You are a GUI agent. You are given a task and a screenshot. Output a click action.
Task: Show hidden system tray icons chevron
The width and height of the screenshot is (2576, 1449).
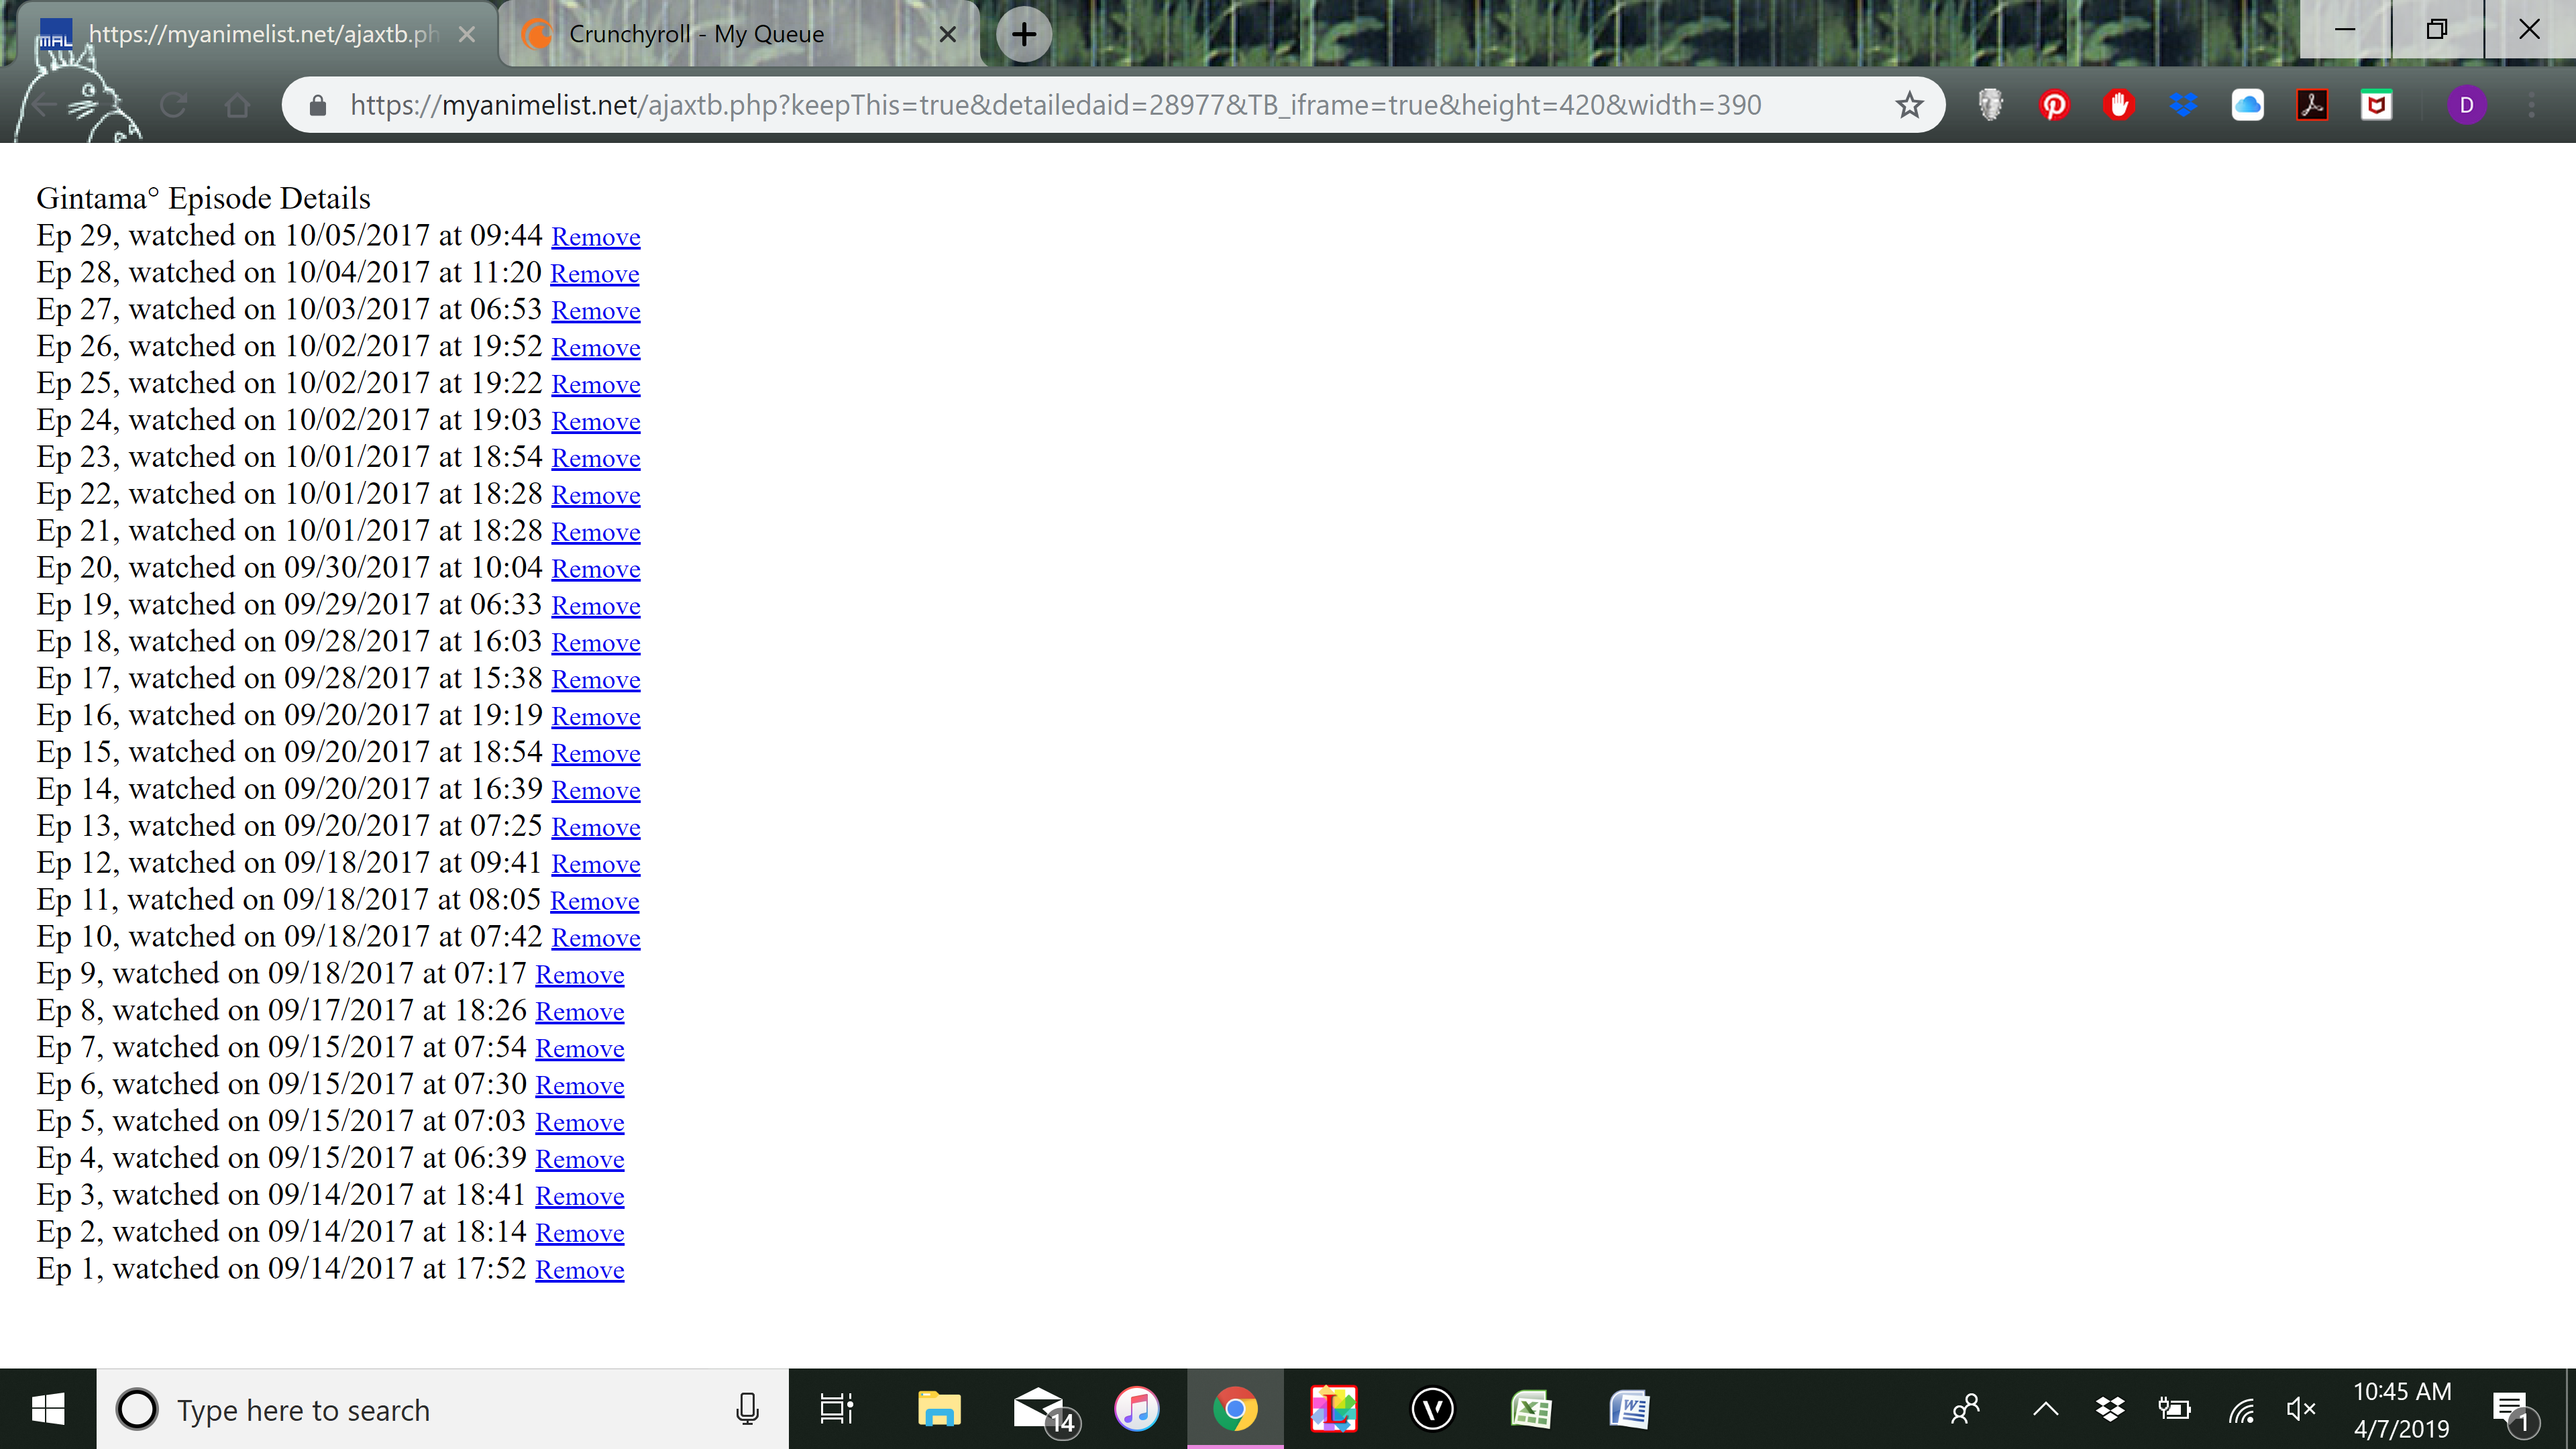click(2045, 1410)
